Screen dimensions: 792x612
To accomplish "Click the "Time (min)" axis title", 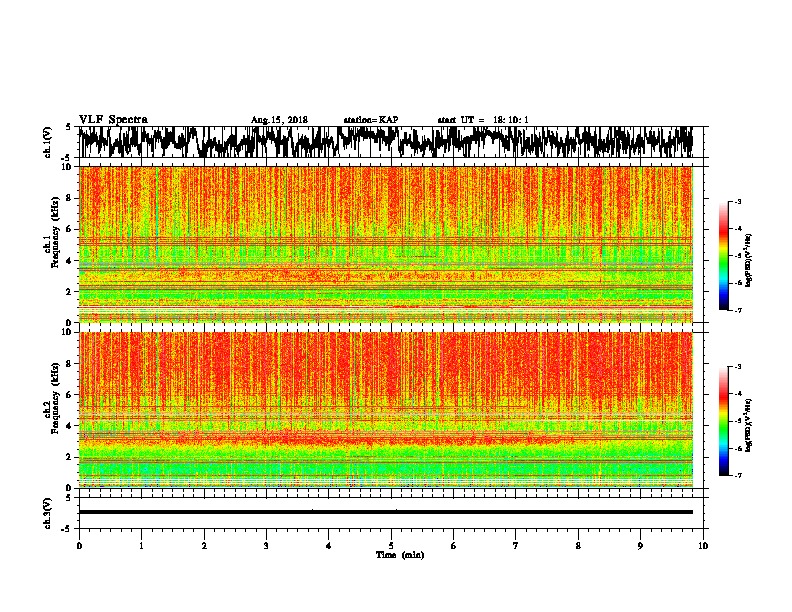I will (x=400, y=555).
